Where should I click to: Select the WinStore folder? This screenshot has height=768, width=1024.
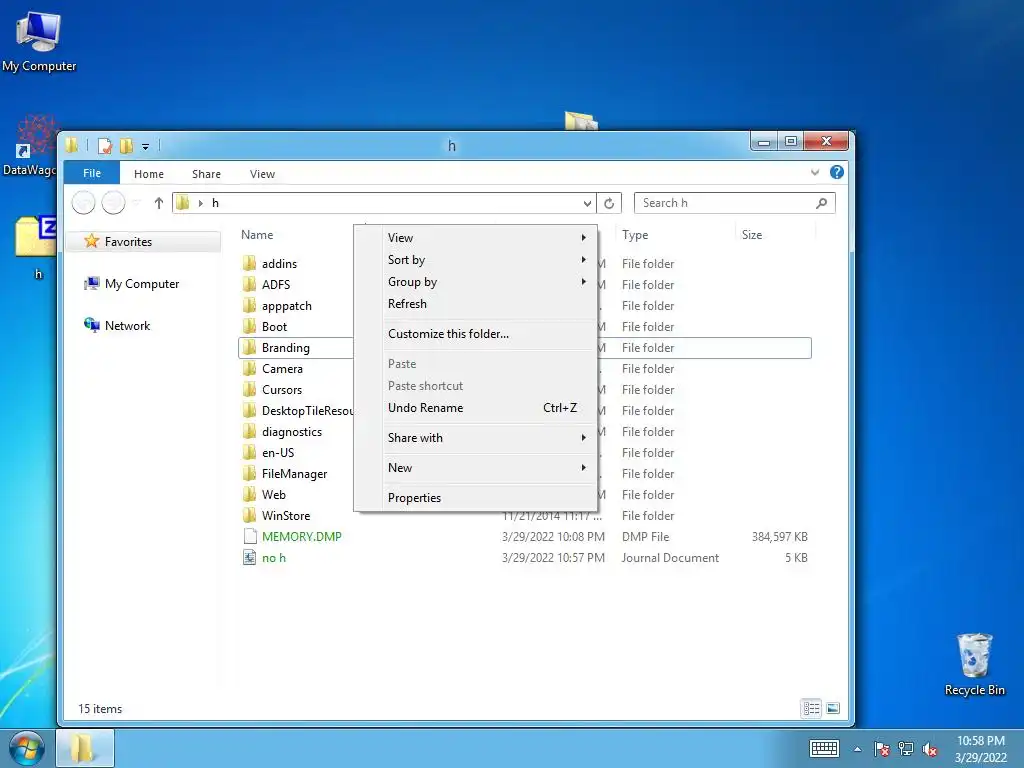[276, 516]
